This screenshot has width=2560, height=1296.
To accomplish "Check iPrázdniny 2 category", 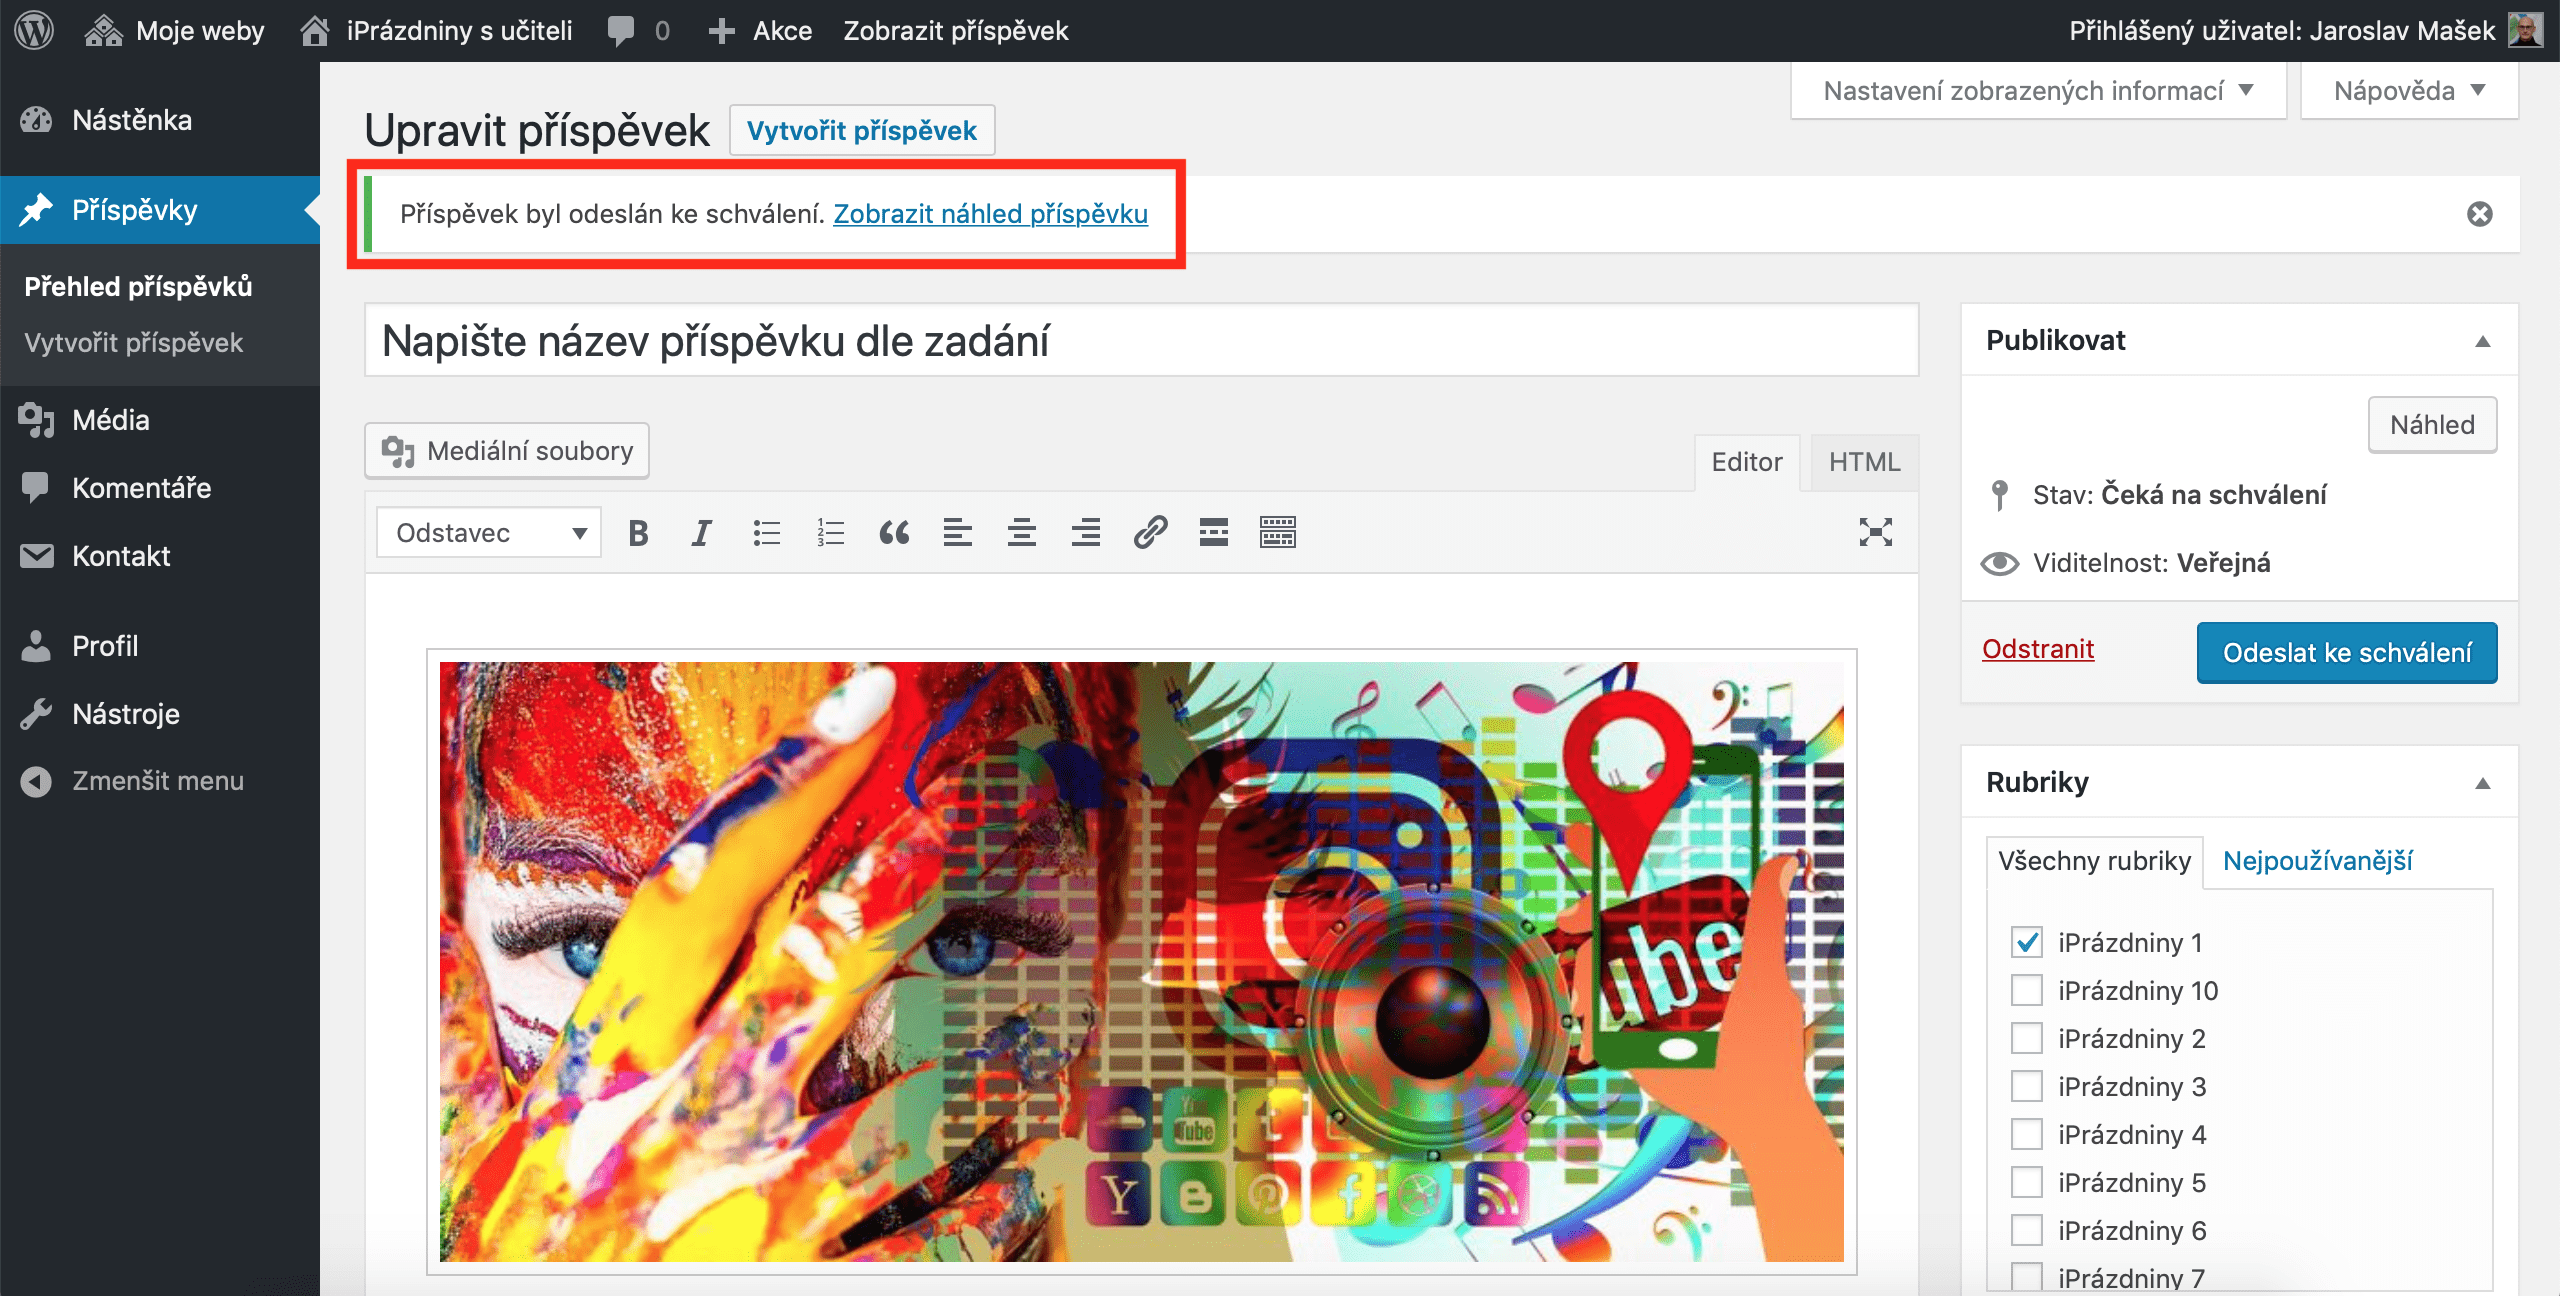I will coord(2027,1038).
